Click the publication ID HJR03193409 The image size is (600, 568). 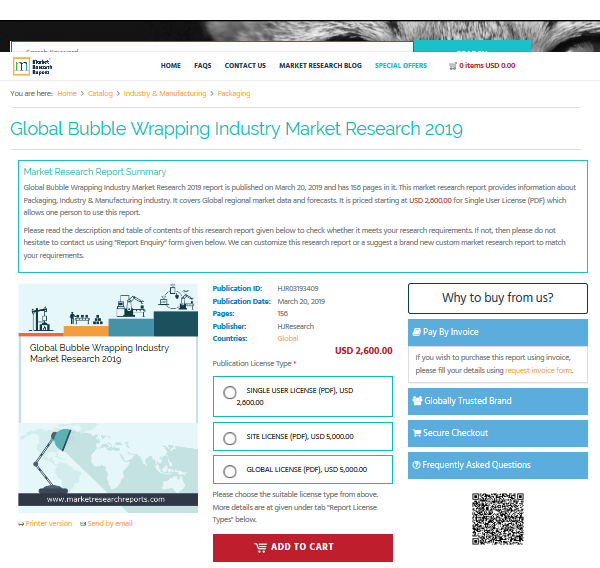tap(298, 289)
